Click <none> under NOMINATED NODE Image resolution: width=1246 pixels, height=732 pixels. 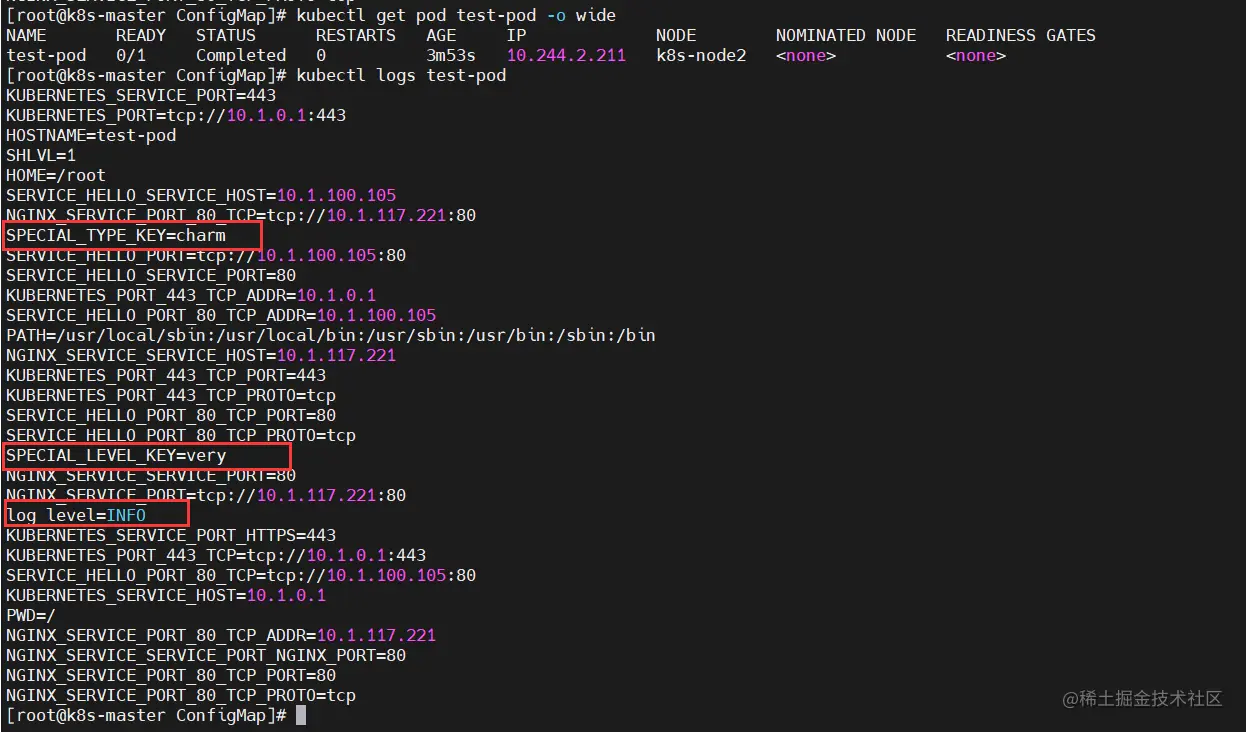click(x=806, y=55)
